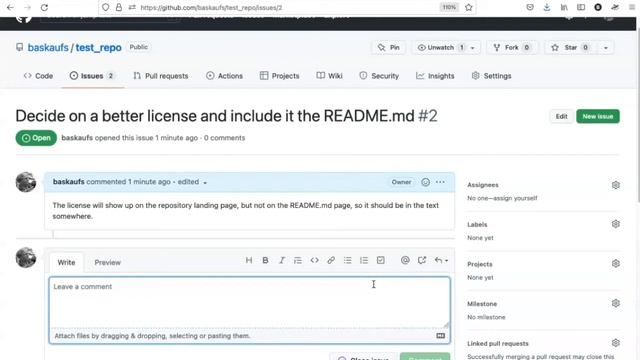Image resolution: width=640 pixels, height=360 pixels.
Task: Insert code formatting icon
Action: point(314,260)
